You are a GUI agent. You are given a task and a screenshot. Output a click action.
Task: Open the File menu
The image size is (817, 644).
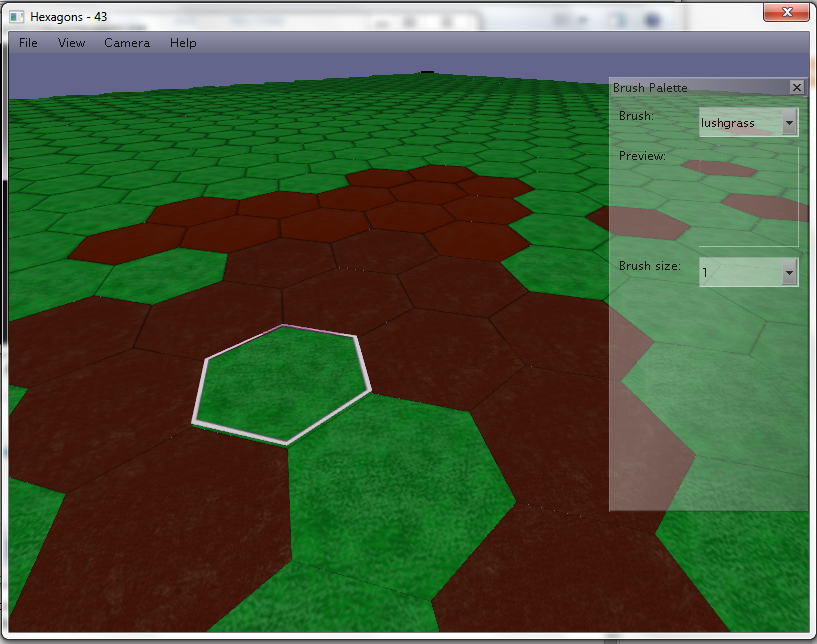[28, 43]
